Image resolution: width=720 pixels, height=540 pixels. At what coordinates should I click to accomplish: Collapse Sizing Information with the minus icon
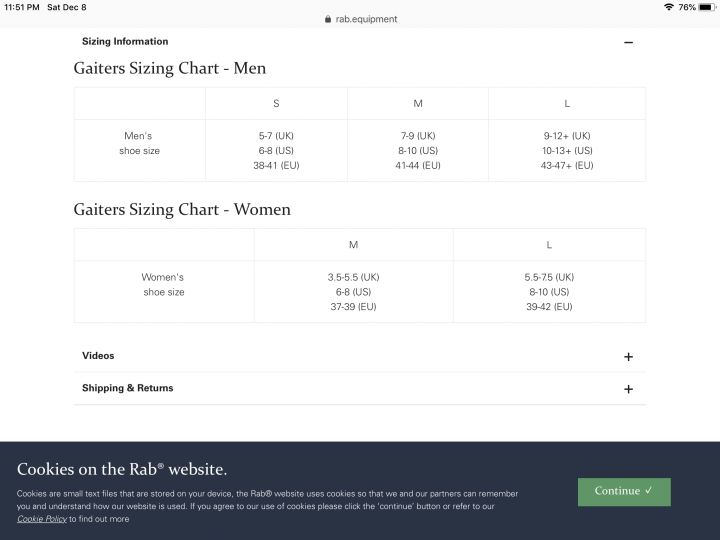pos(628,42)
